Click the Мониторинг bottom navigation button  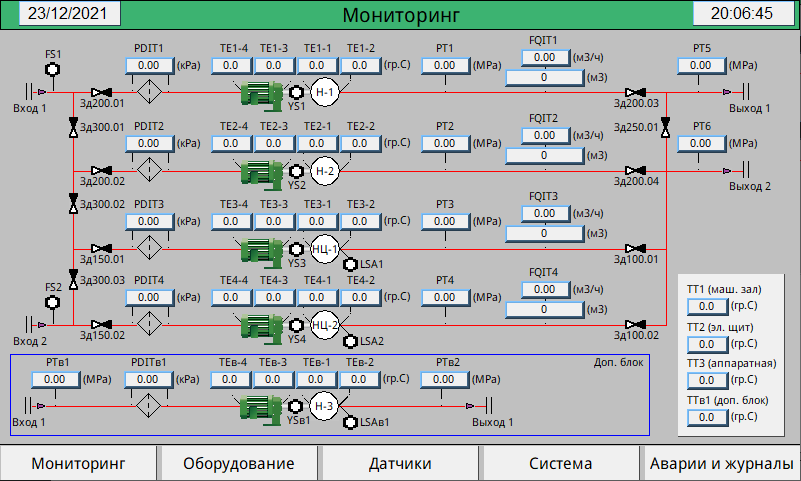pyautogui.click(x=78, y=464)
